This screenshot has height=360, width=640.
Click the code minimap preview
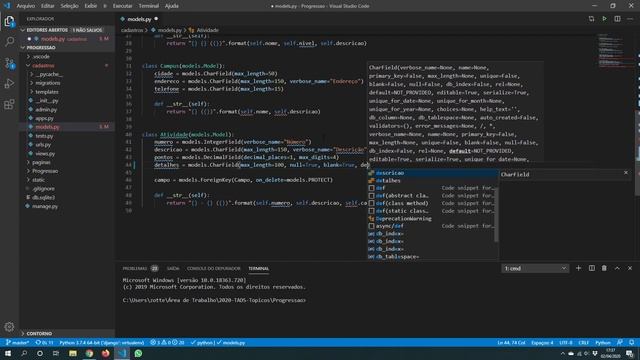611,51
